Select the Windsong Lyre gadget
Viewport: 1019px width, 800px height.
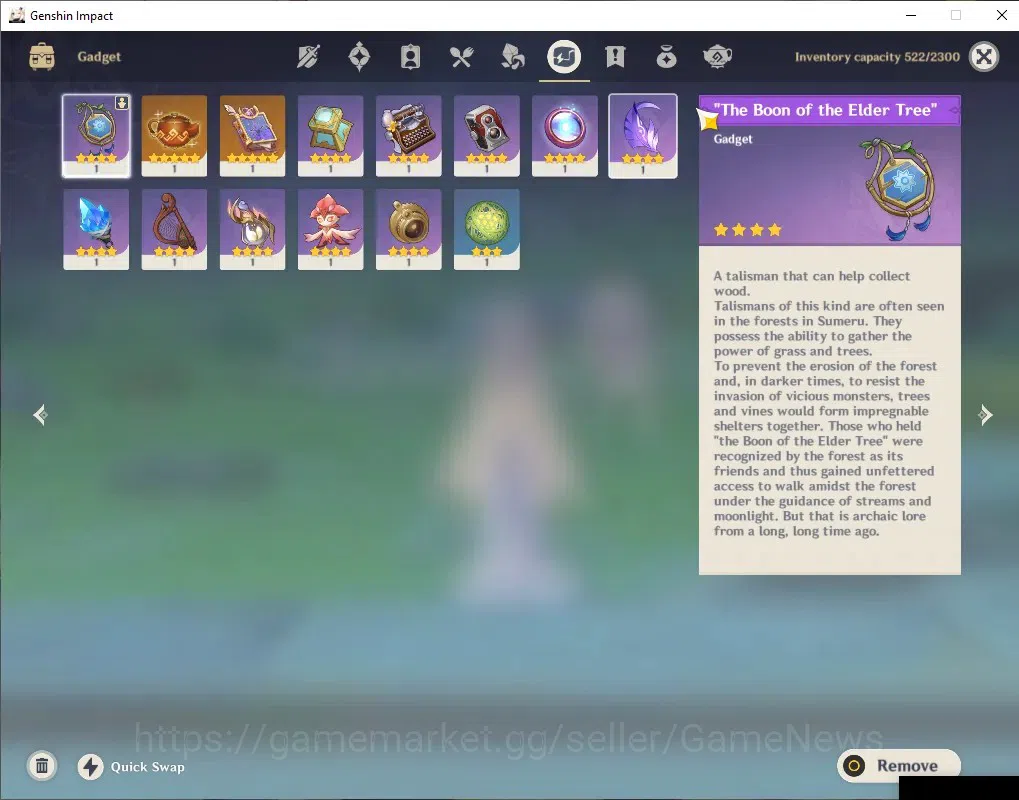tap(174, 229)
